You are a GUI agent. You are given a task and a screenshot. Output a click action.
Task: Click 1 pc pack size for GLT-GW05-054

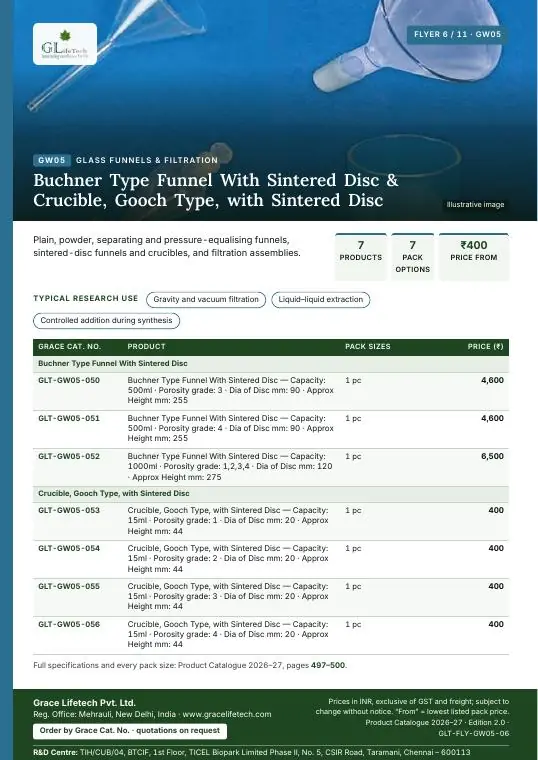click(353, 548)
